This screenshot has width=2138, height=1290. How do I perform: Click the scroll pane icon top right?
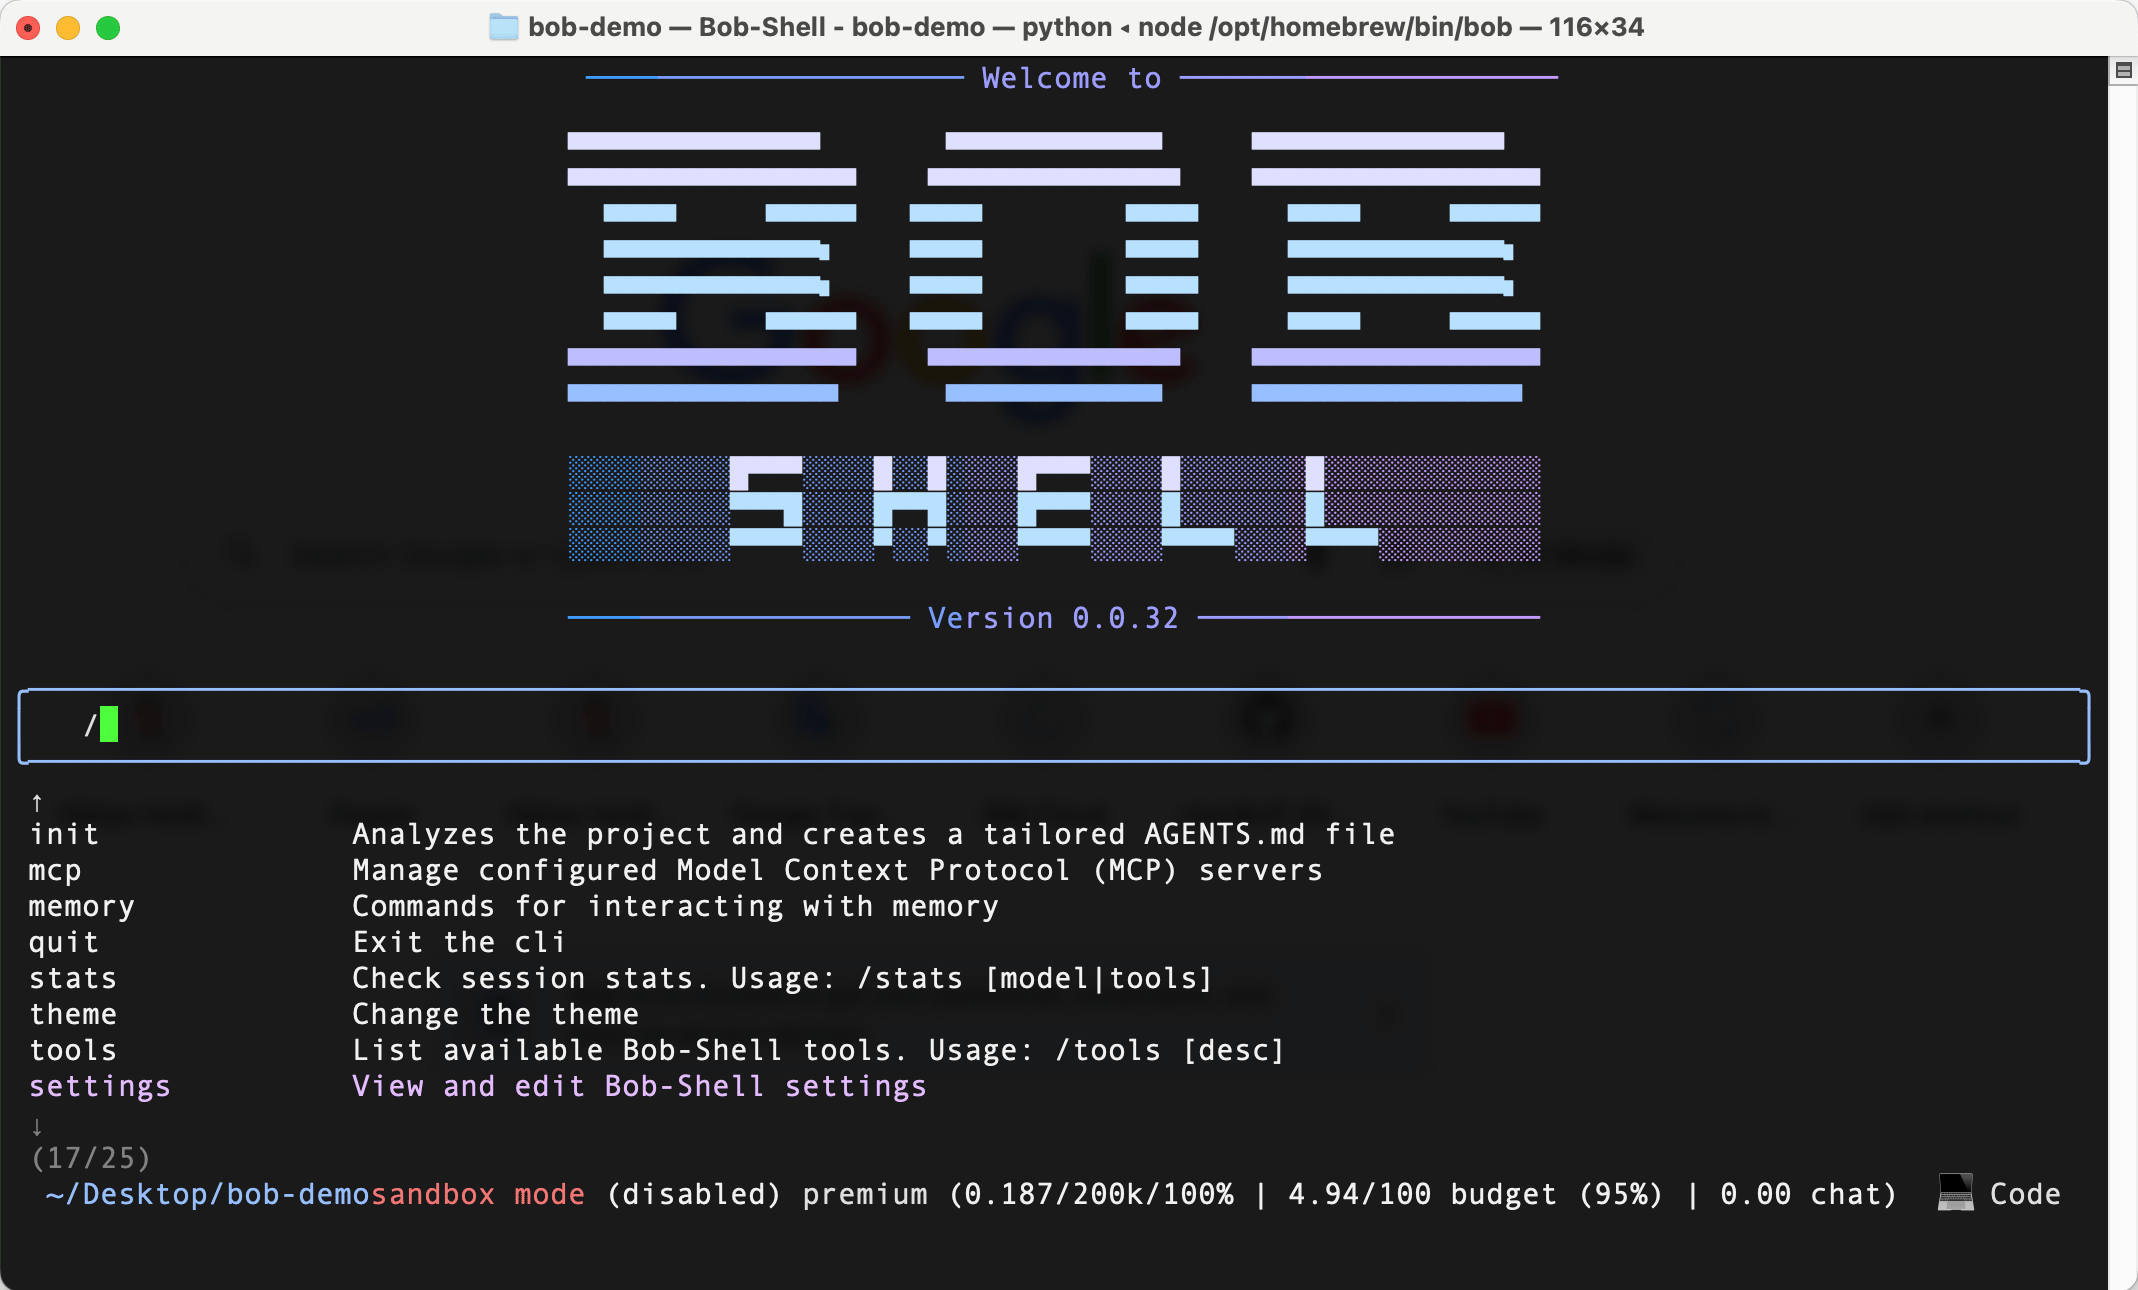2124,70
